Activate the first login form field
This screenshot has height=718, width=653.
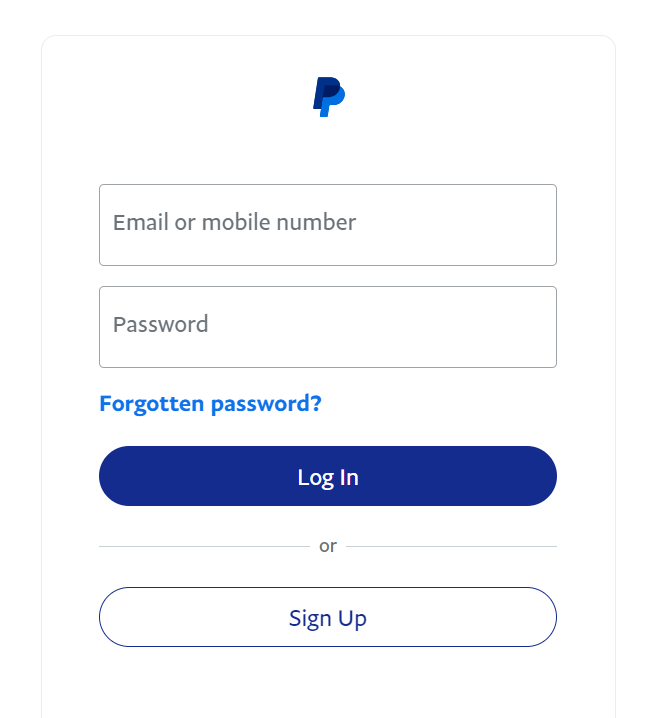(327, 225)
